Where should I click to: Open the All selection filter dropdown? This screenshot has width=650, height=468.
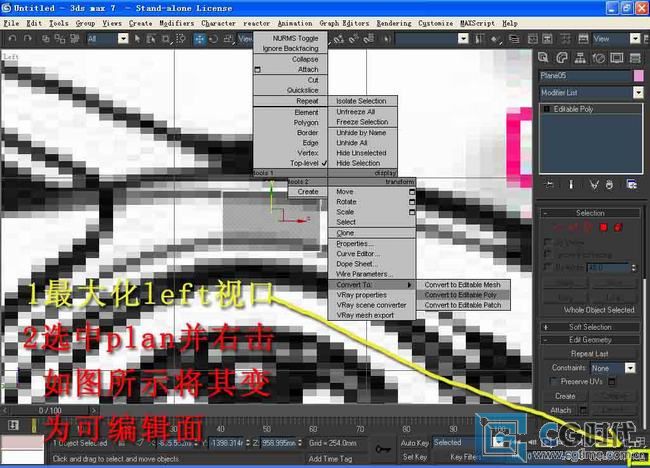click(123, 39)
